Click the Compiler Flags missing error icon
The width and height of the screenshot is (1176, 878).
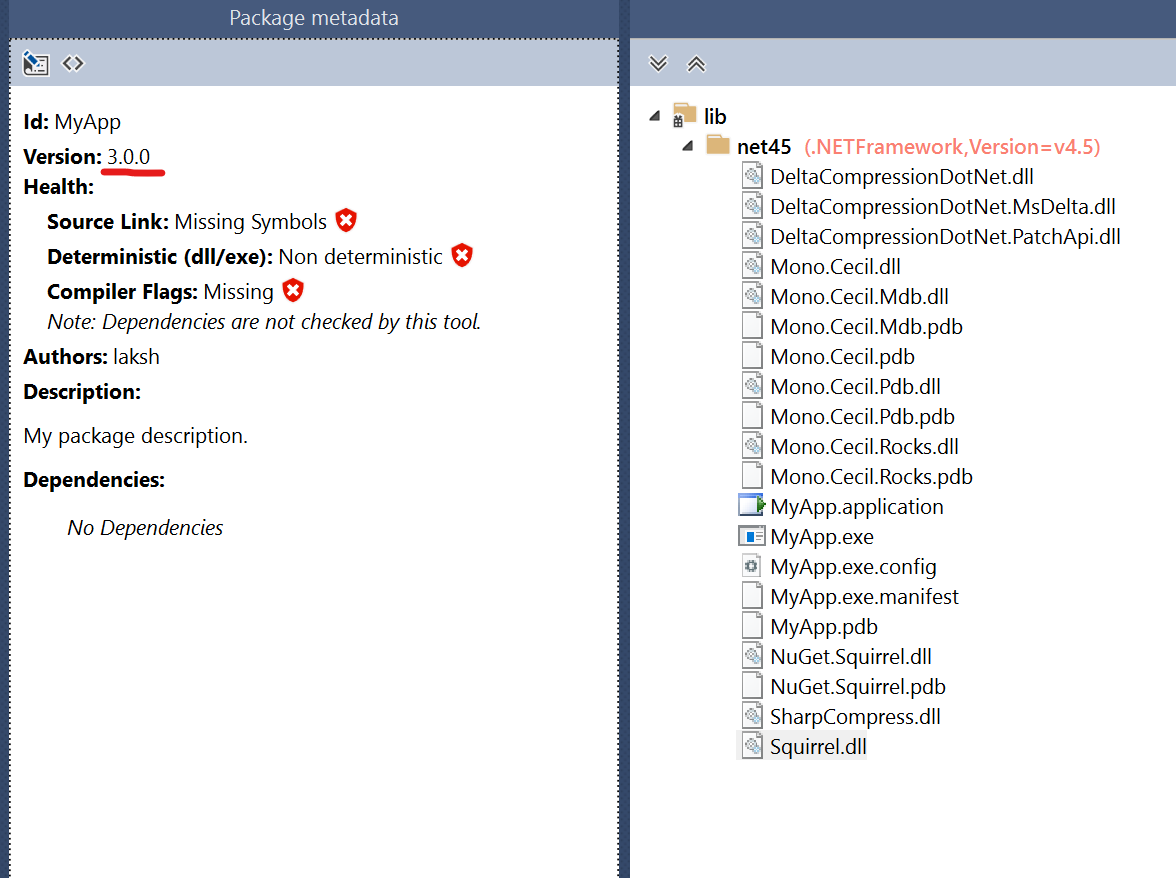[292, 291]
